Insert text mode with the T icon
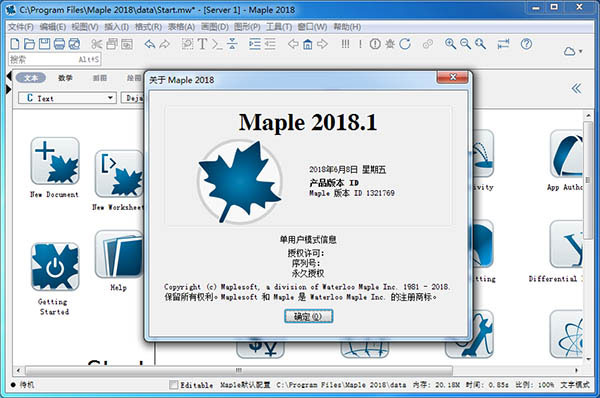The width and height of the screenshot is (600, 398). 202,44
